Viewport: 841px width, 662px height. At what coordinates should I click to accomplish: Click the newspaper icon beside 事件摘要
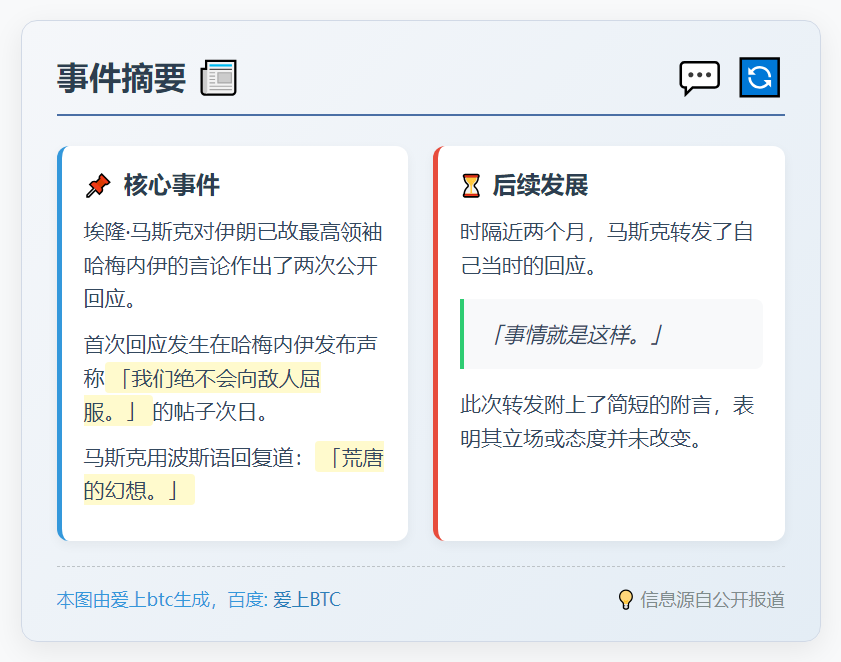tap(218, 78)
